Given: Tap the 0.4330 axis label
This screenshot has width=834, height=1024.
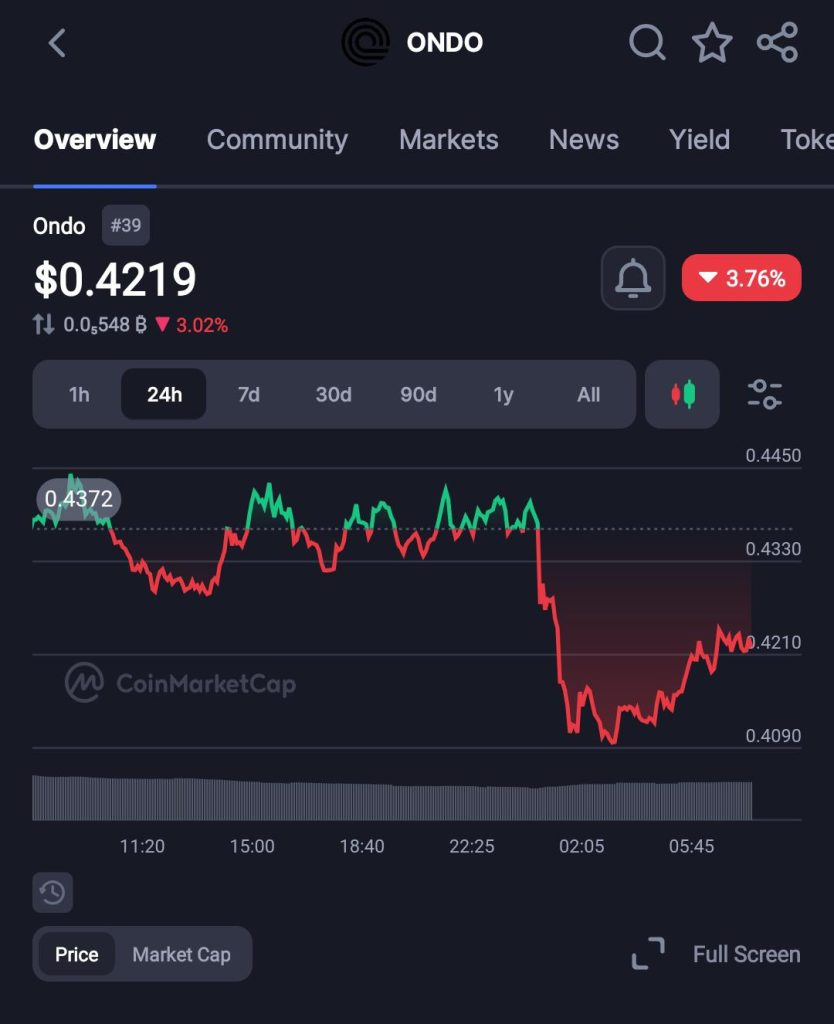Looking at the screenshot, I should 773,549.
